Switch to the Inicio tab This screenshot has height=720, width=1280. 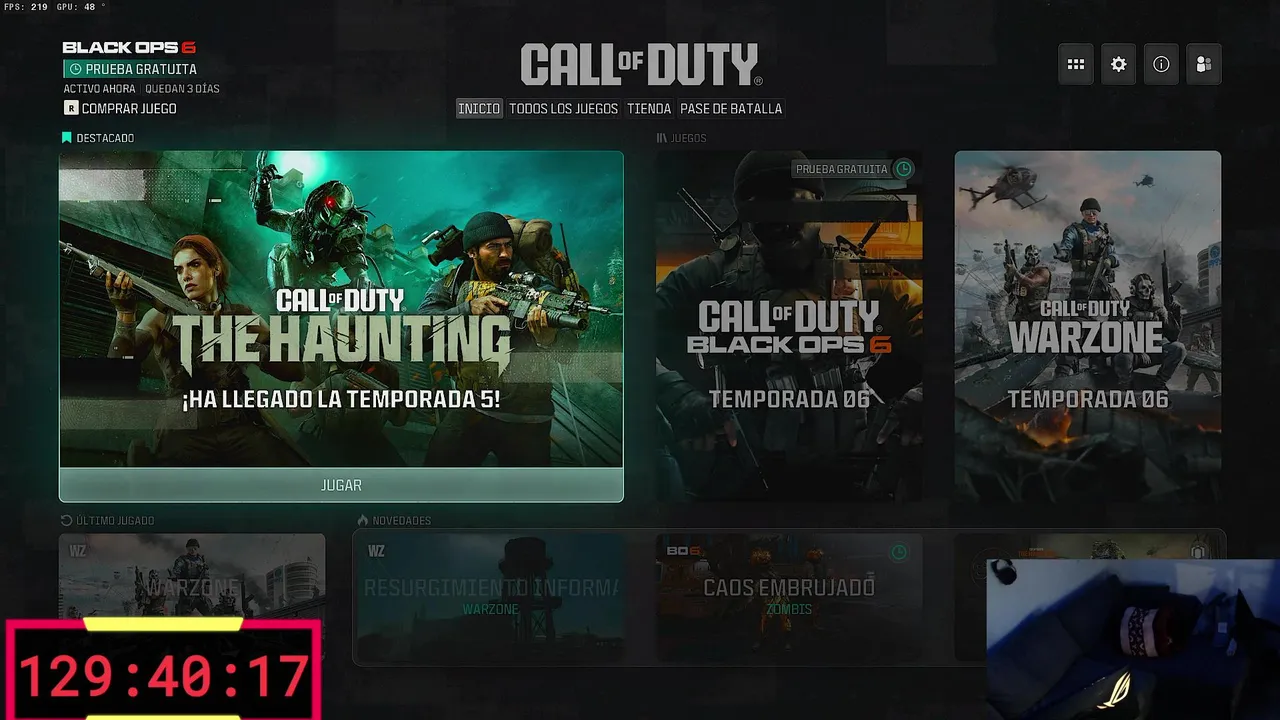coord(479,108)
